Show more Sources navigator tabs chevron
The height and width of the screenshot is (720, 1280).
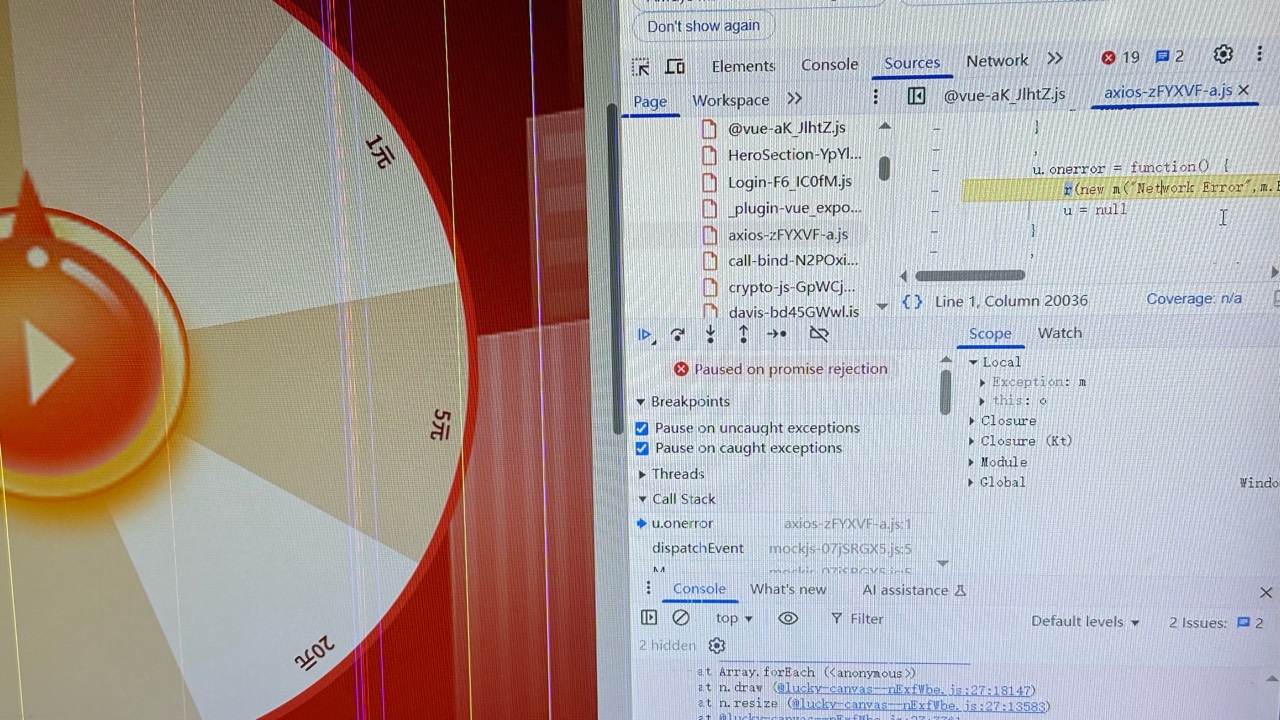pyautogui.click(x=794, y=98)
